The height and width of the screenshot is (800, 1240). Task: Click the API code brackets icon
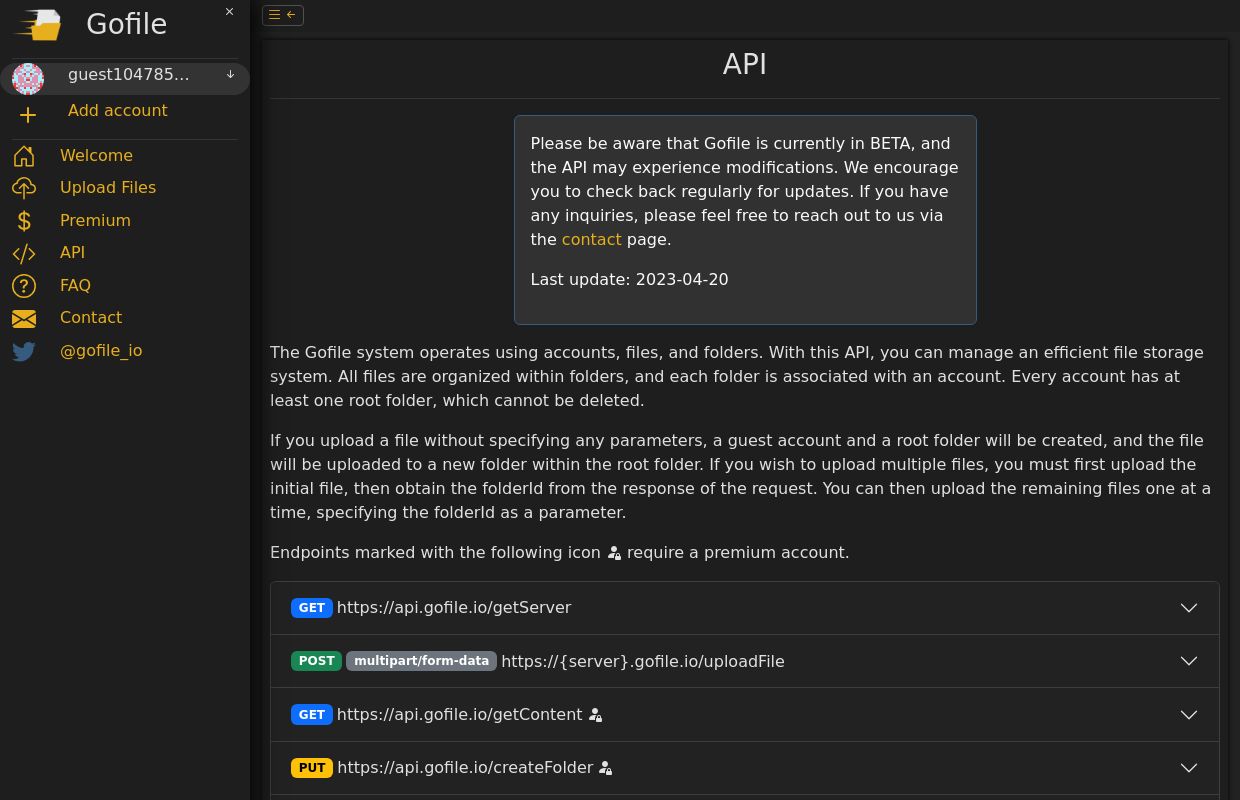click(24, 253)
